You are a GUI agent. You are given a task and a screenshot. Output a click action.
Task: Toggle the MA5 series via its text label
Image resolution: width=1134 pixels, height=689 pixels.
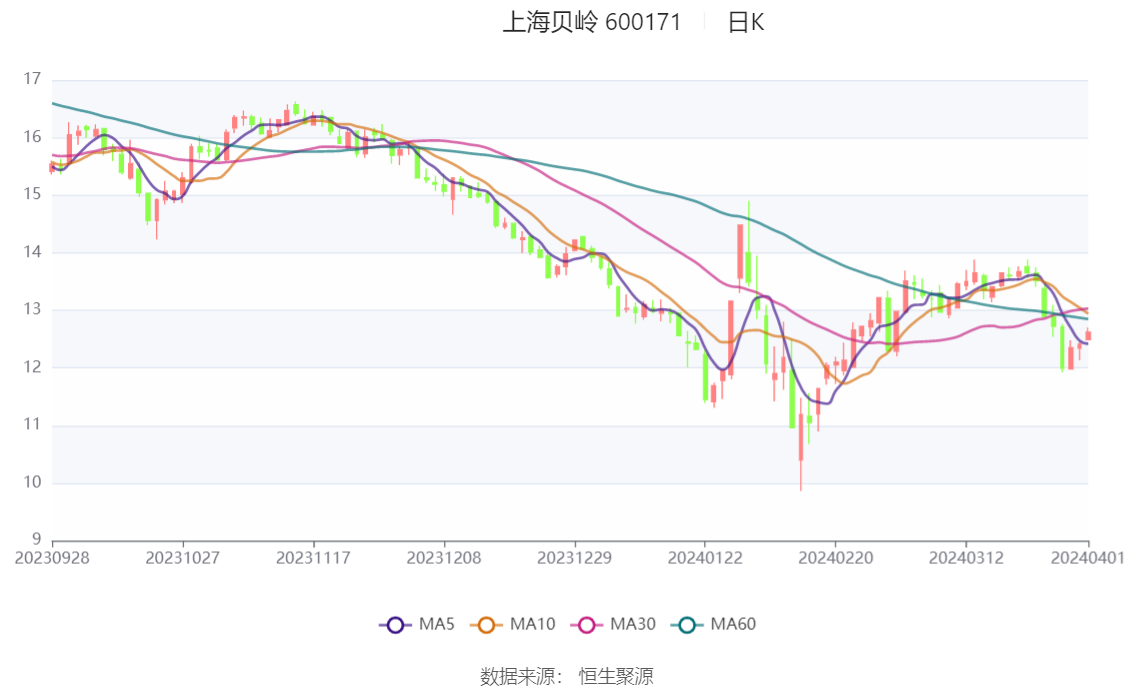[436, 625]
